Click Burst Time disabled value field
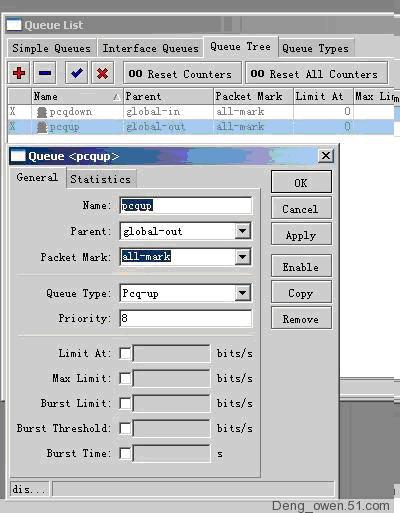Viewport: 400px width, 513px height. pos(171,453)
